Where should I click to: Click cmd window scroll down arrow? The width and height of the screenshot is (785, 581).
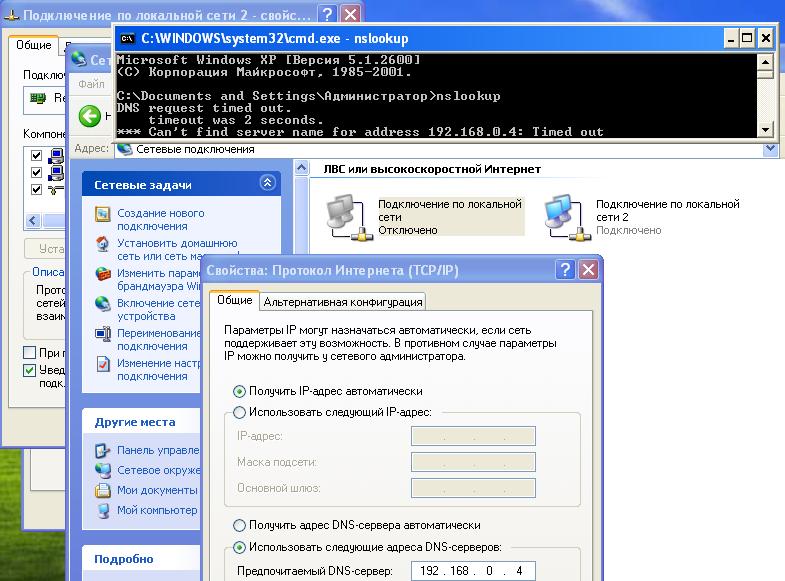tap(765, 130)
